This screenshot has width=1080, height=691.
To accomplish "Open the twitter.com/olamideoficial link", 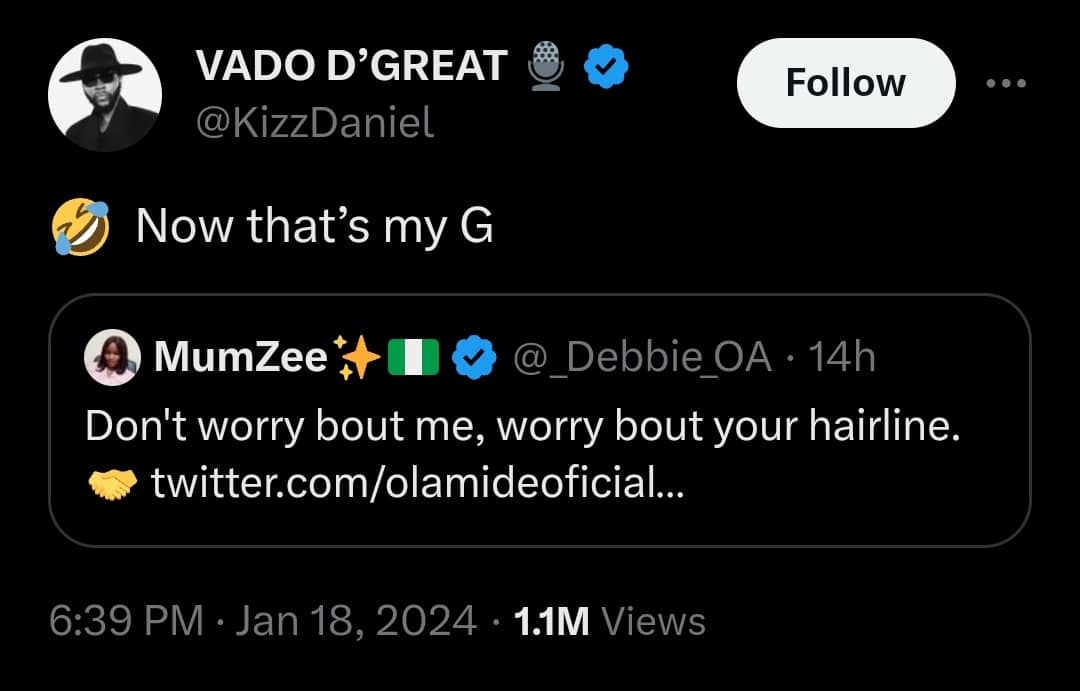I will click(417, 485).
